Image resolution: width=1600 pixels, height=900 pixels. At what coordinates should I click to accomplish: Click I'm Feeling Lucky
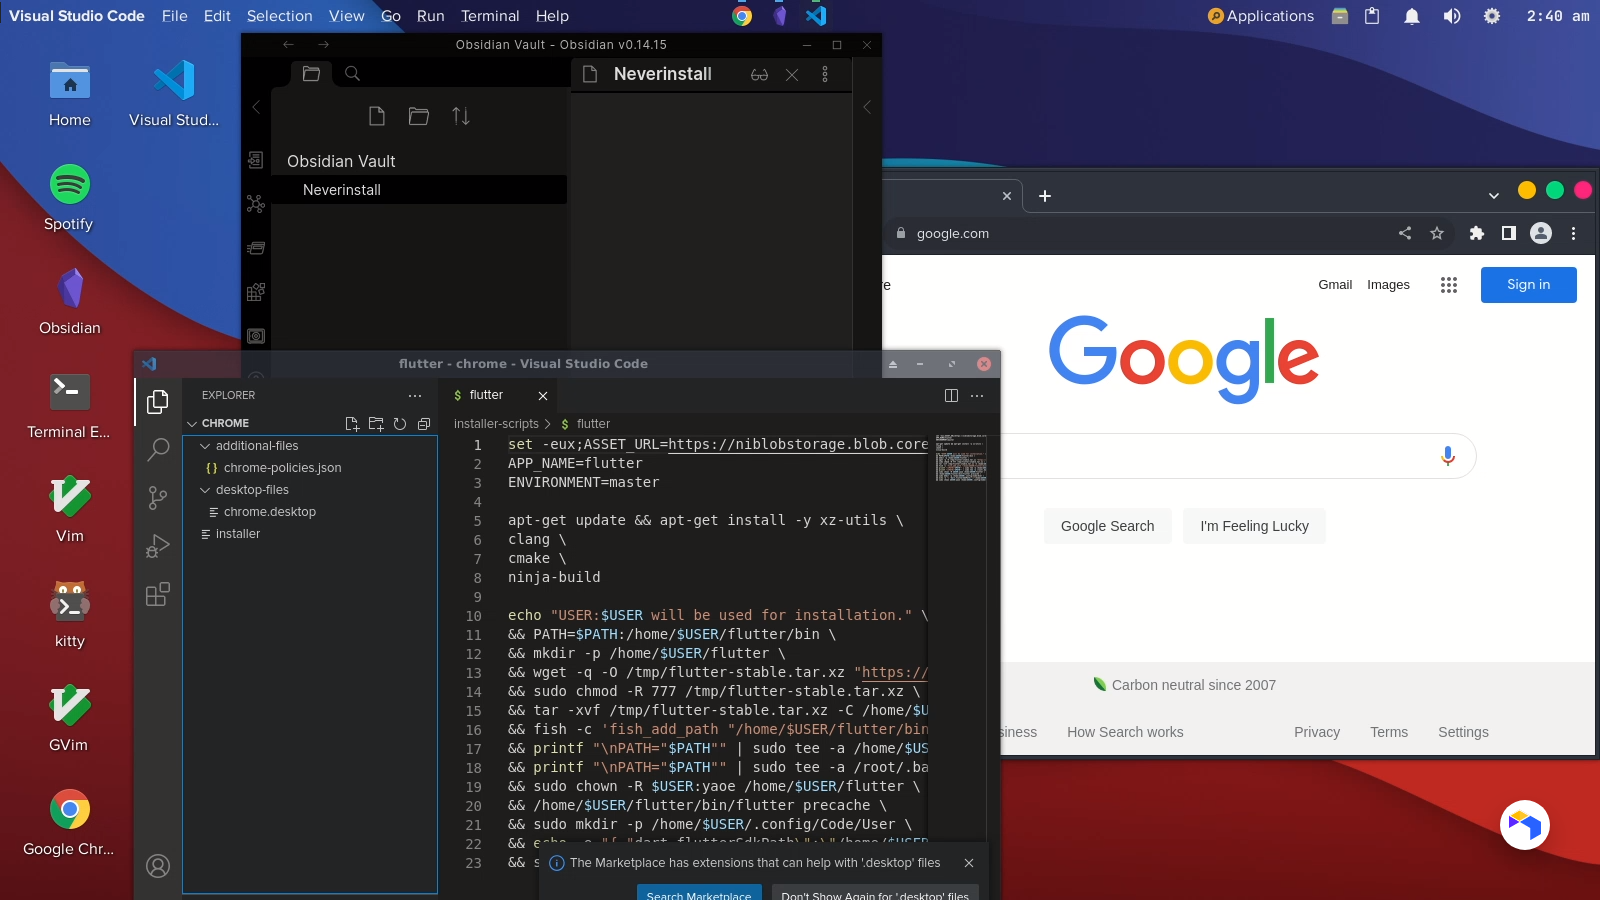pos(1255,526)
